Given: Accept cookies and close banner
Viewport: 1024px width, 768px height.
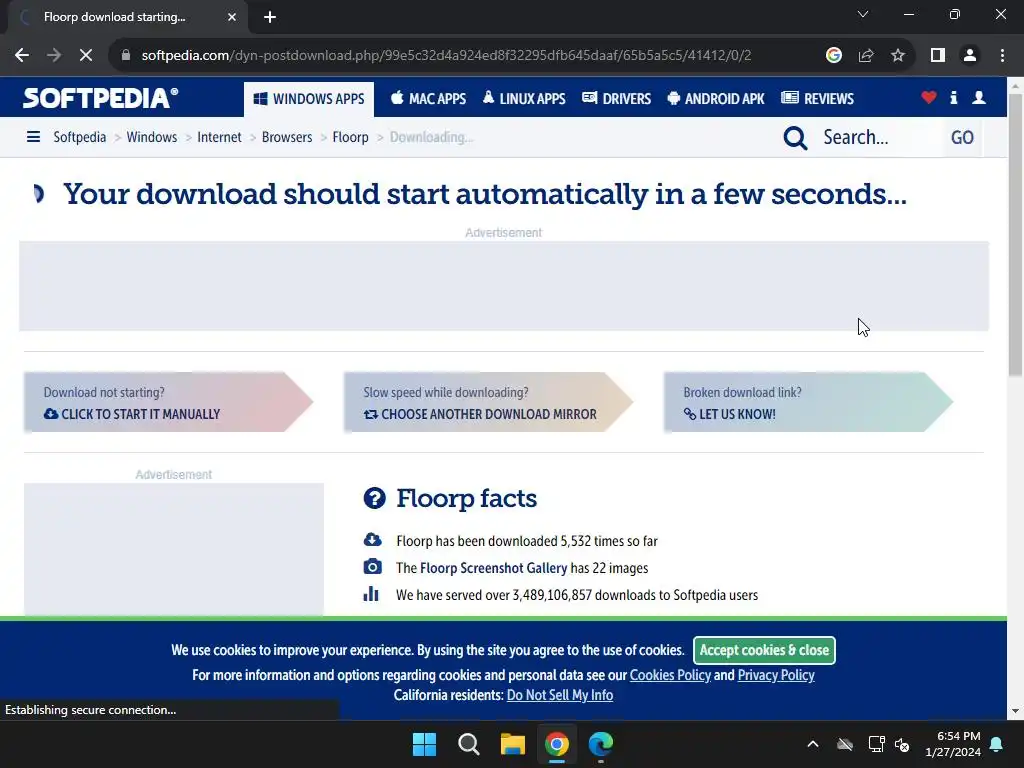Looking at the screenshot, I should coord(764,650).
